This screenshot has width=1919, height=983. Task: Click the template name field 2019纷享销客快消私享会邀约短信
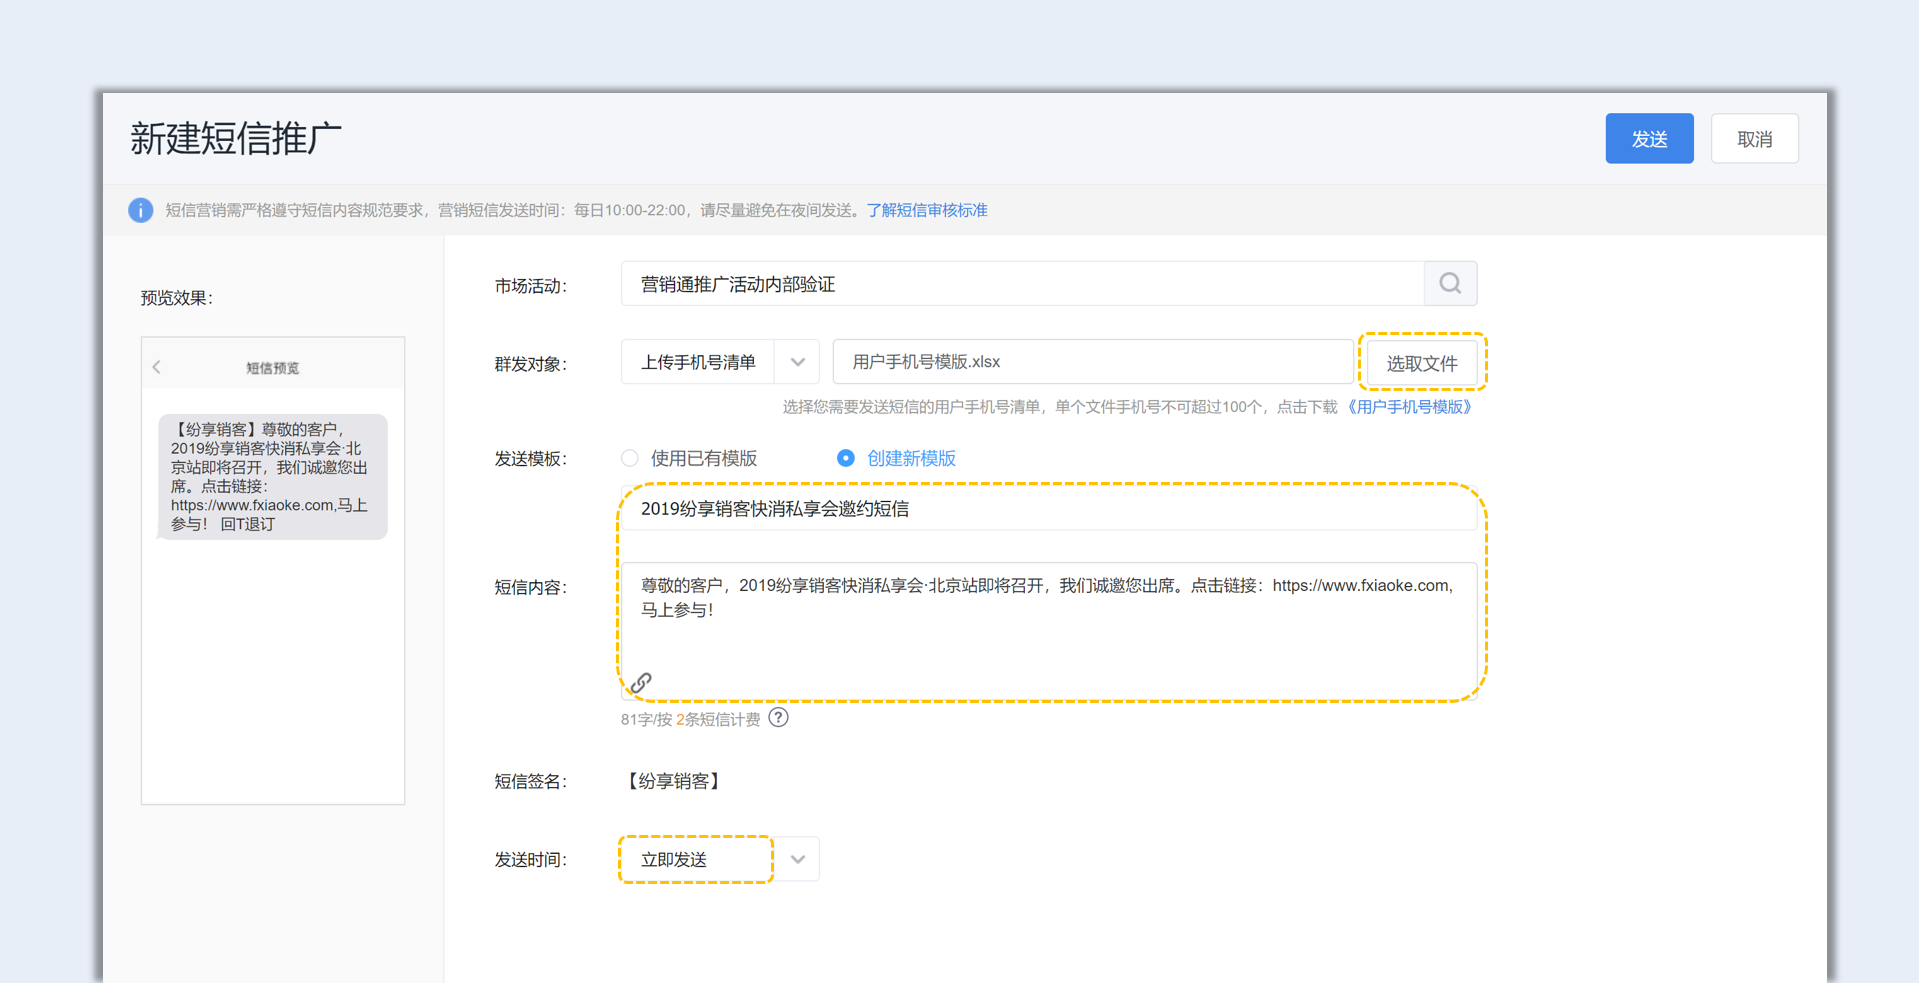coord(1048,509)
